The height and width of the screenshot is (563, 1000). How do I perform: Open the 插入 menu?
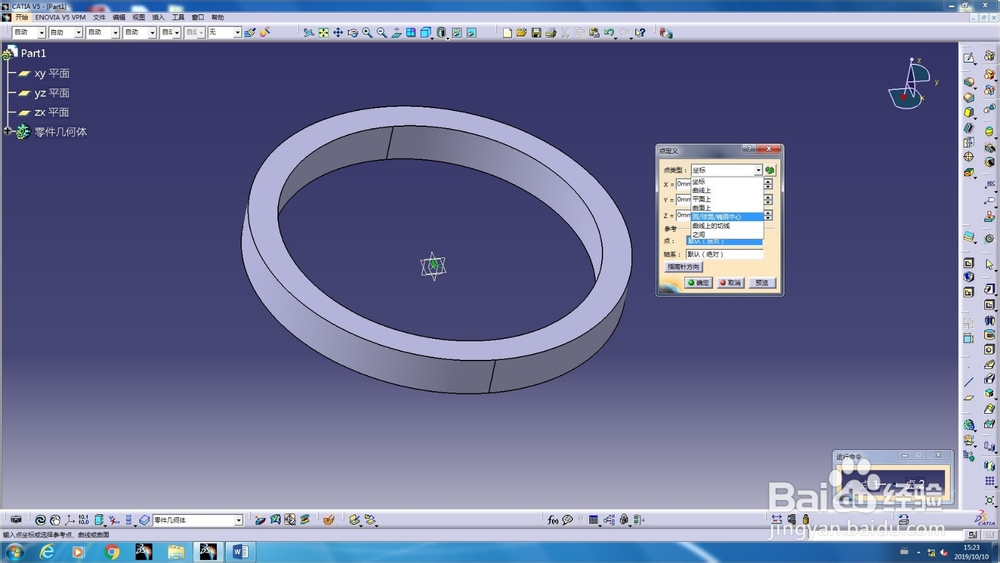158,17
